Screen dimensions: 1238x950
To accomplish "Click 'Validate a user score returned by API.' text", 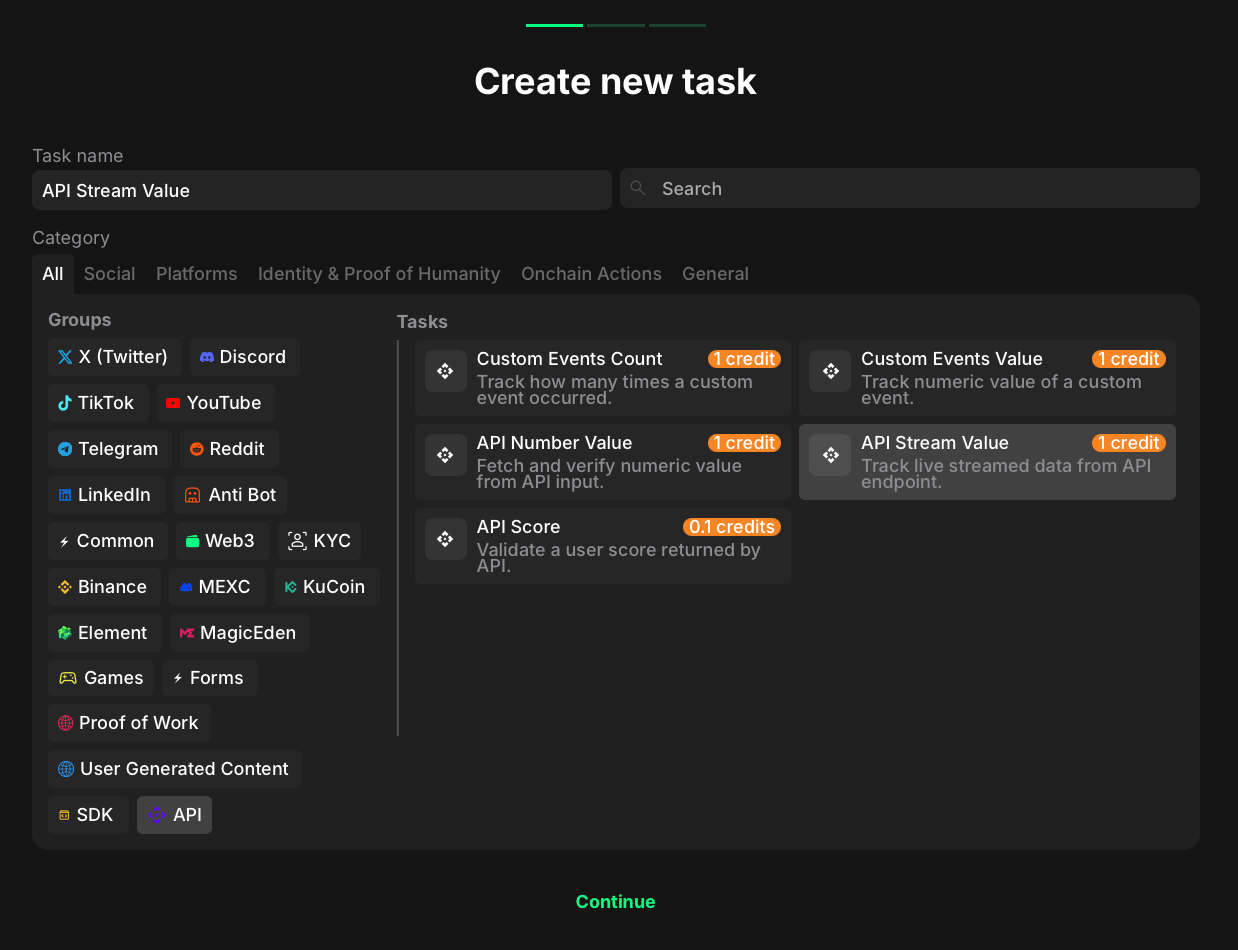I will coord(619,558).
